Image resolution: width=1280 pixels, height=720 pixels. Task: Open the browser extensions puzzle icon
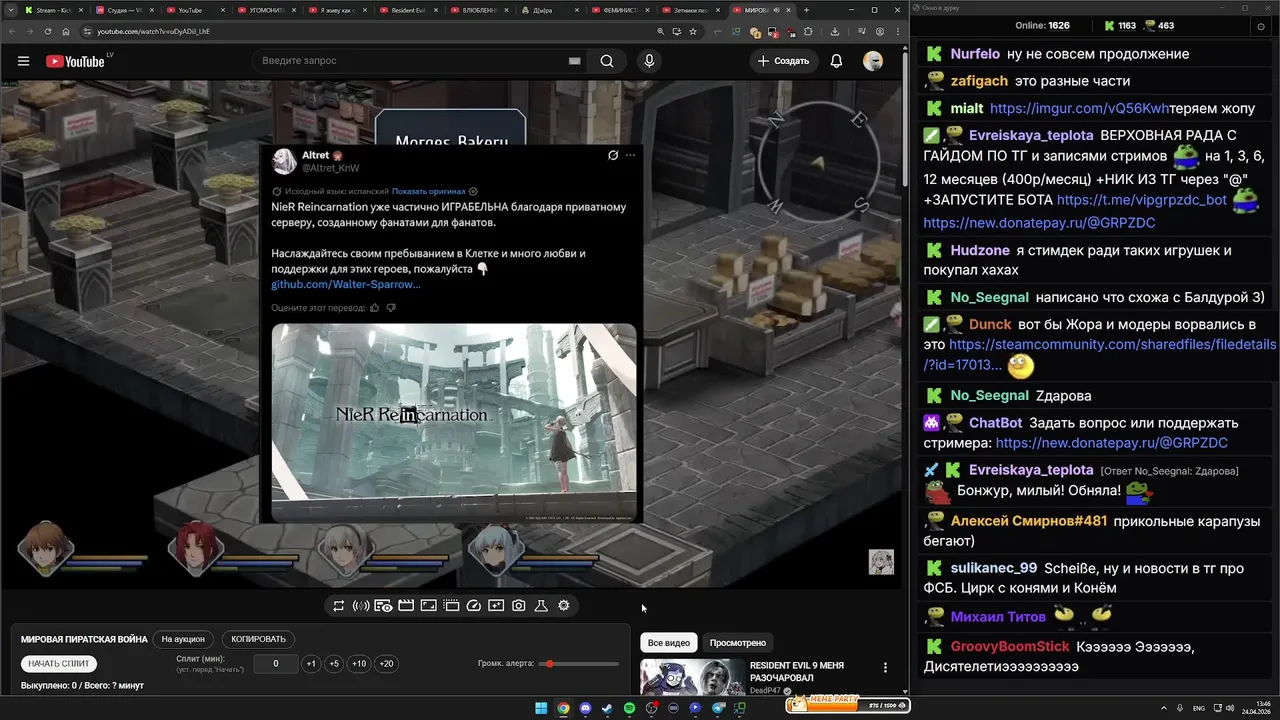click(808, 31)
